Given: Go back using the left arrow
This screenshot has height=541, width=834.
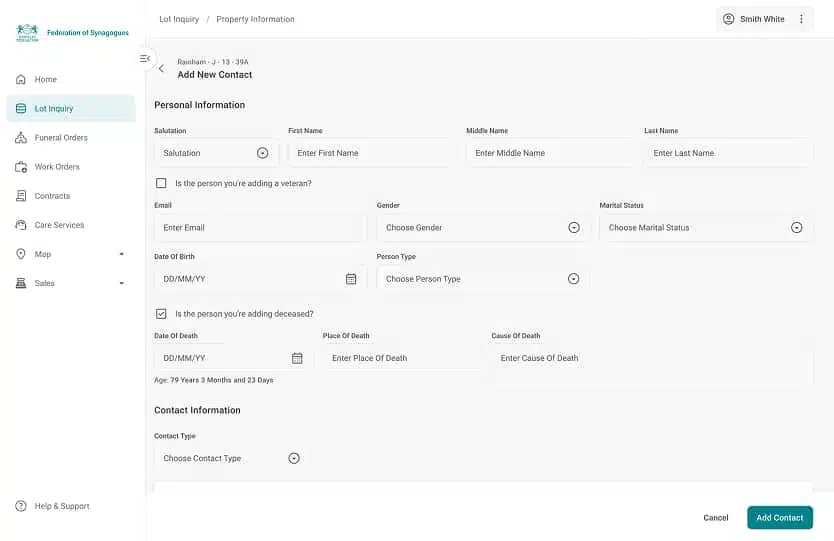Looking at the screenshot, I should click(x=161, y=69).
